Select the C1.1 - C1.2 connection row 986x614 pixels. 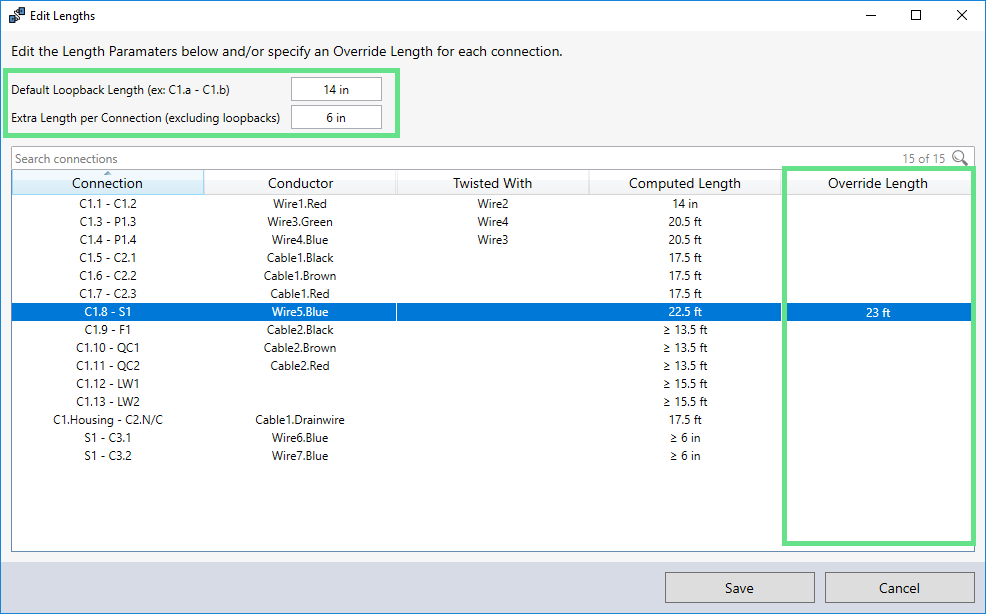(x=107, y=204)
